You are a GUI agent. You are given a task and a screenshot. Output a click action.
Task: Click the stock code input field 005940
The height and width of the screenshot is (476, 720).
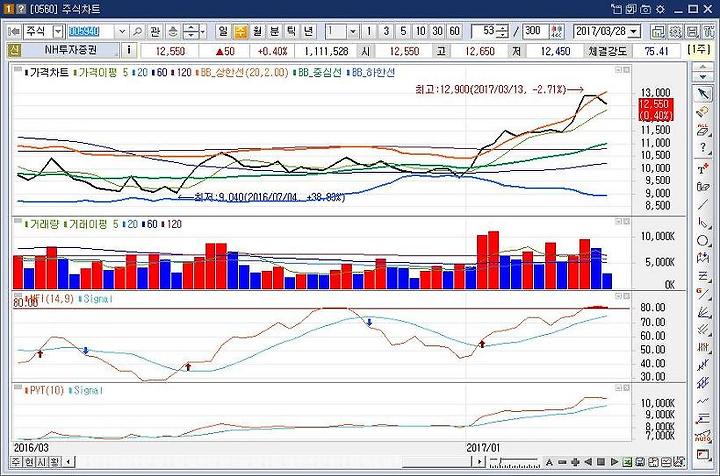(90, 31)
